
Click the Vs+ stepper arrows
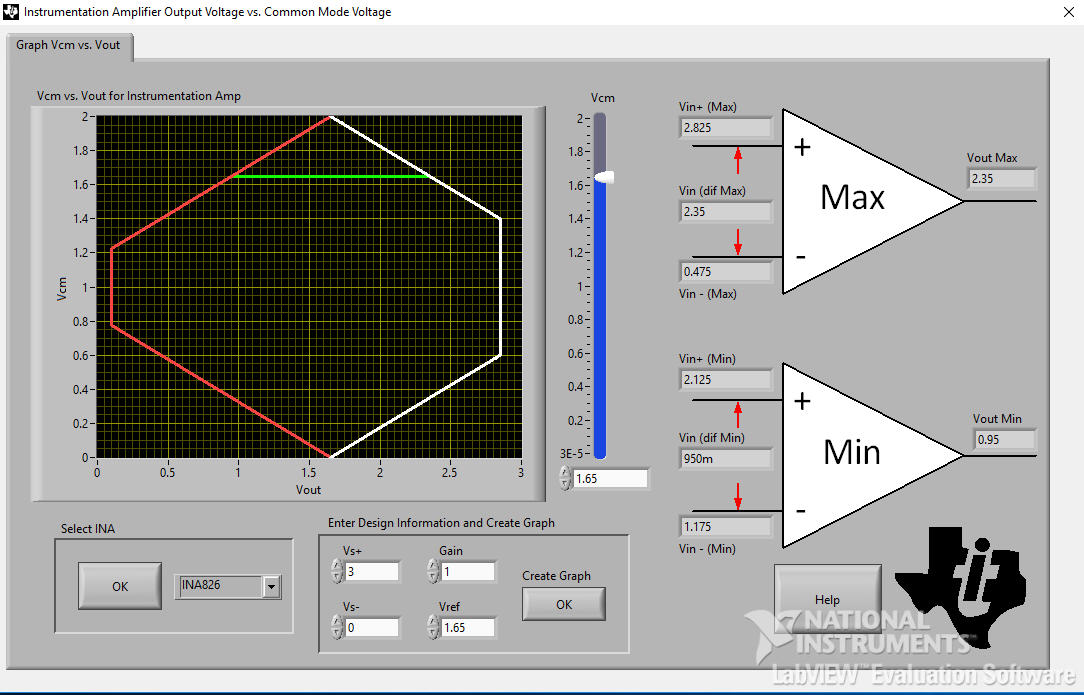pos(337,571)
